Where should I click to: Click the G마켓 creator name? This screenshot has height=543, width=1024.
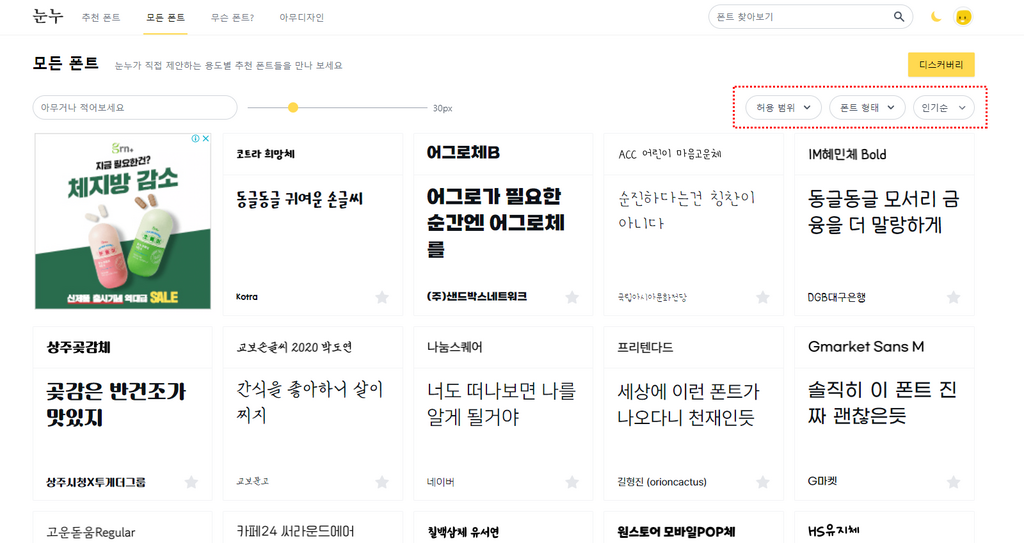(x=822, y=481)
